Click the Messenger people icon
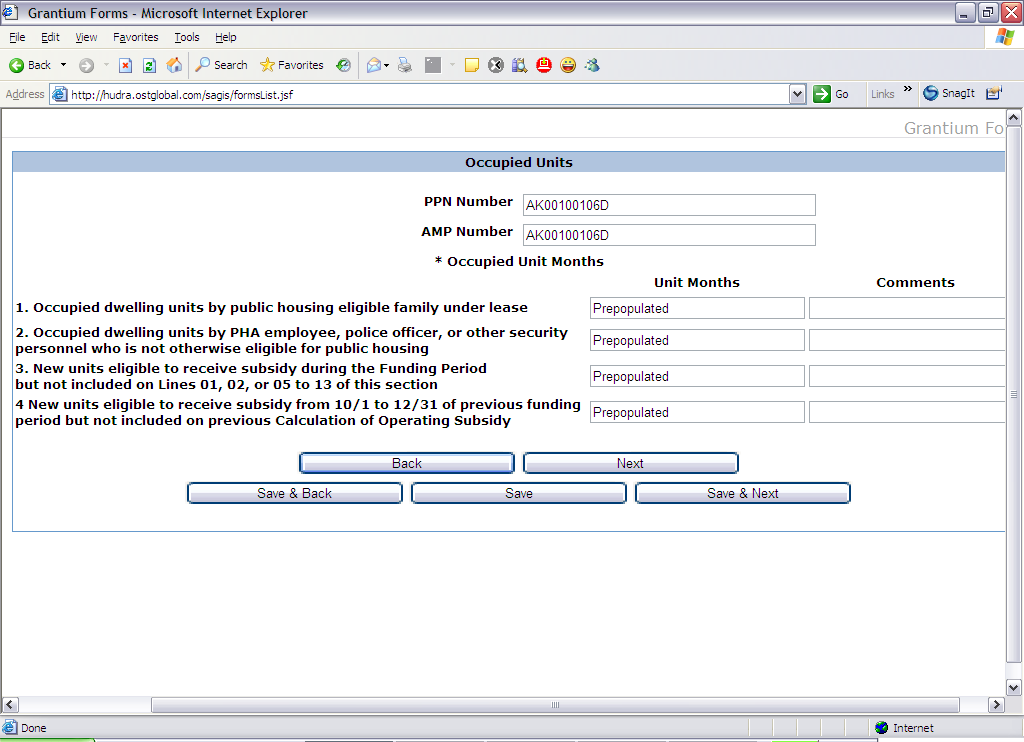Screen dimensions: 1024x742 pyautogui.click(x=592, y=65)
